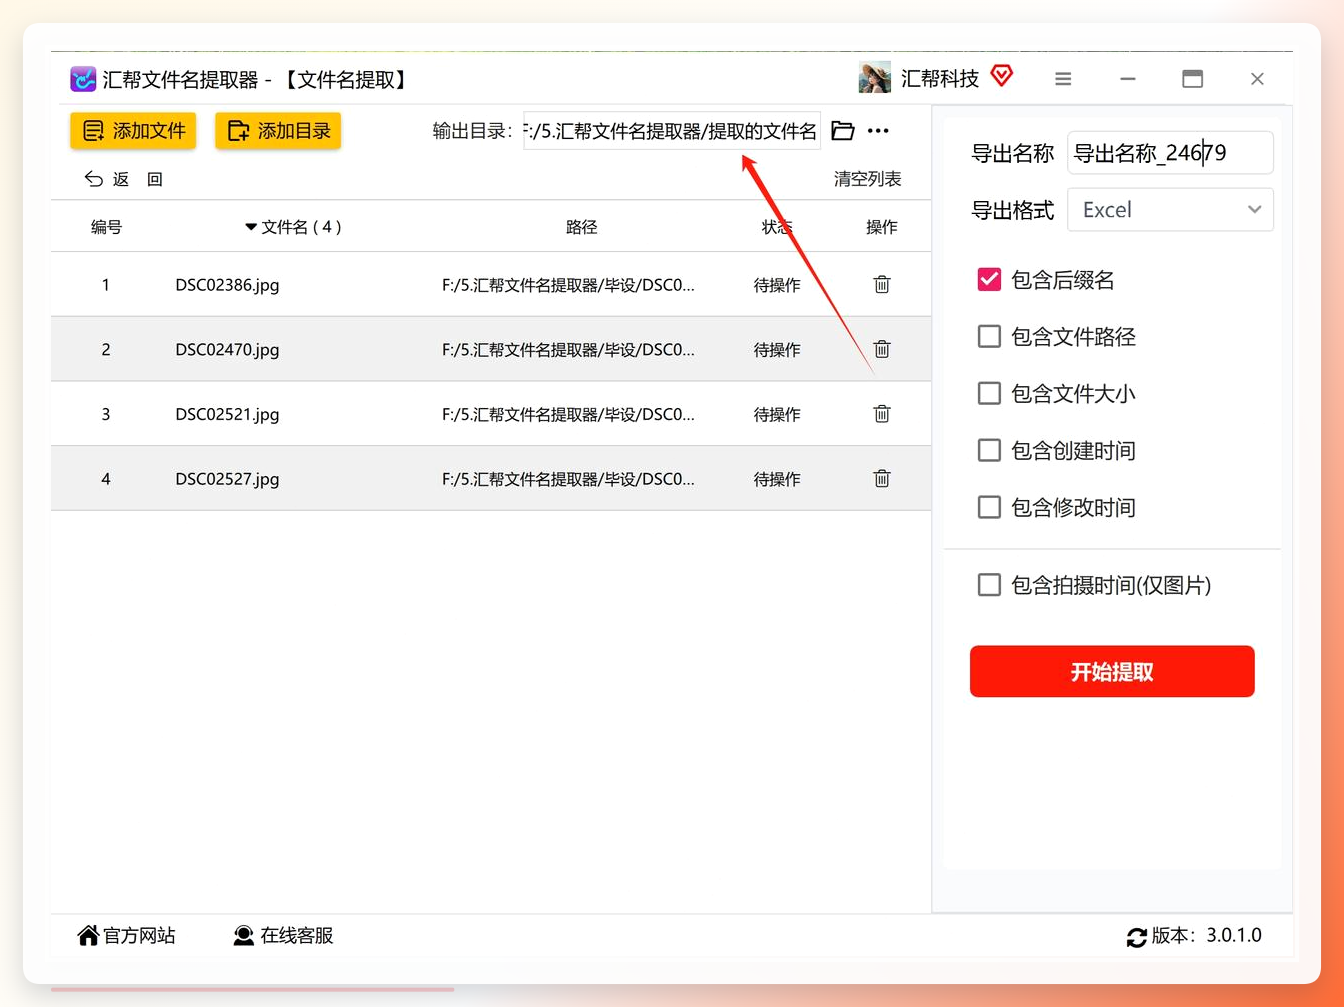
Task: Select file name DSC02470.jpg
Action: [x=227, y=349]
